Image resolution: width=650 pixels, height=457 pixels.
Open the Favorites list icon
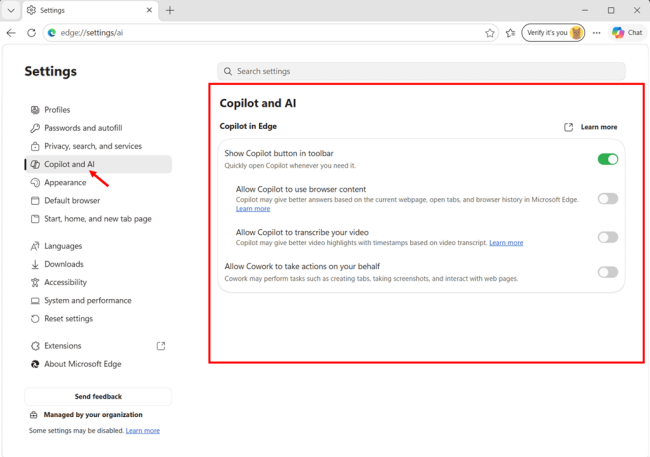(x=510, y=33)
